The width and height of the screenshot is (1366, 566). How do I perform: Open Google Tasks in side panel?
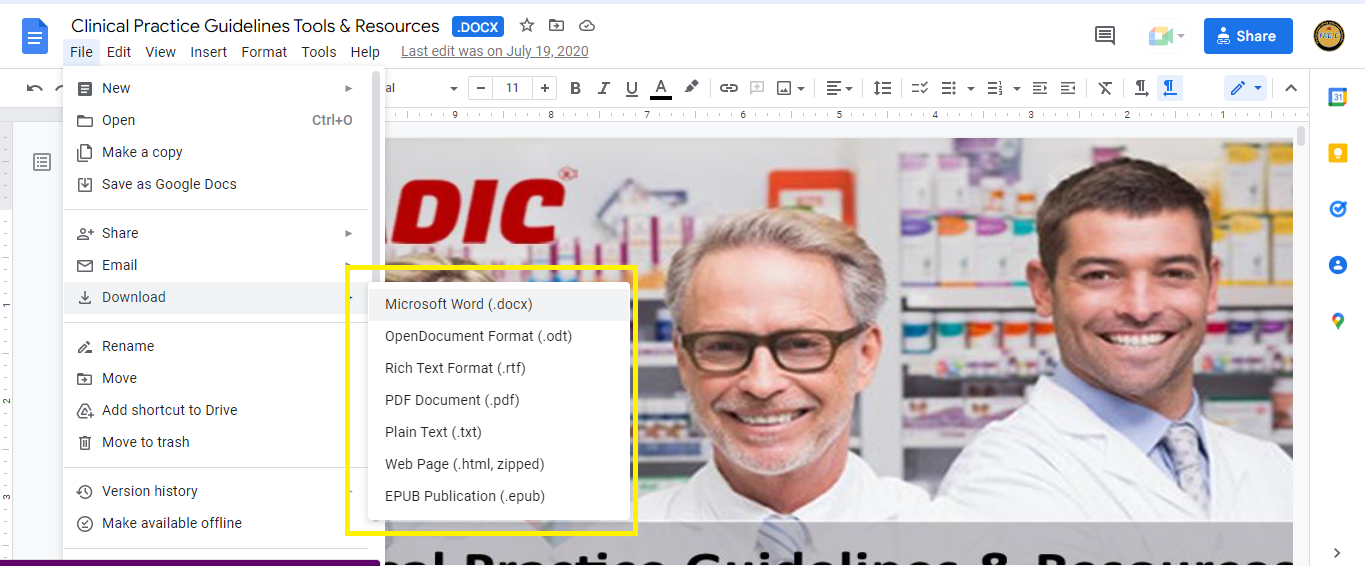point(1337,209)
